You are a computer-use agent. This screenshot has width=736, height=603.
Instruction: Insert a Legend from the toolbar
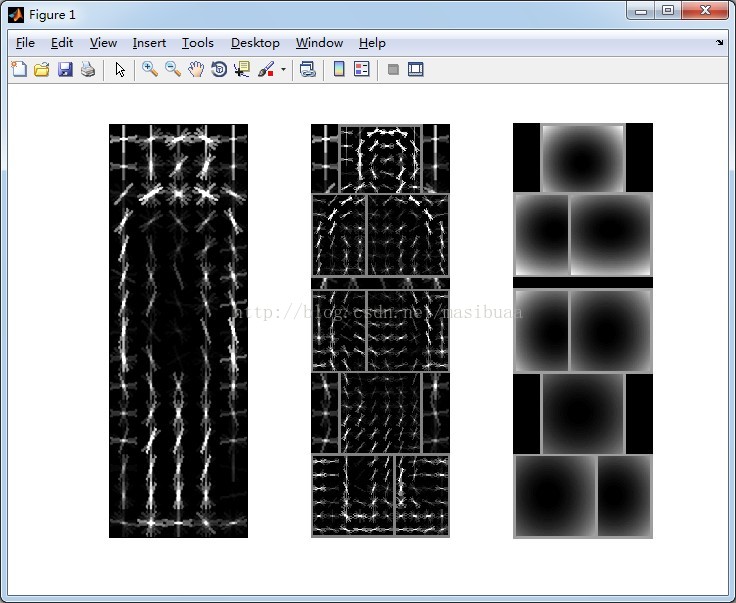pos(362,69)
